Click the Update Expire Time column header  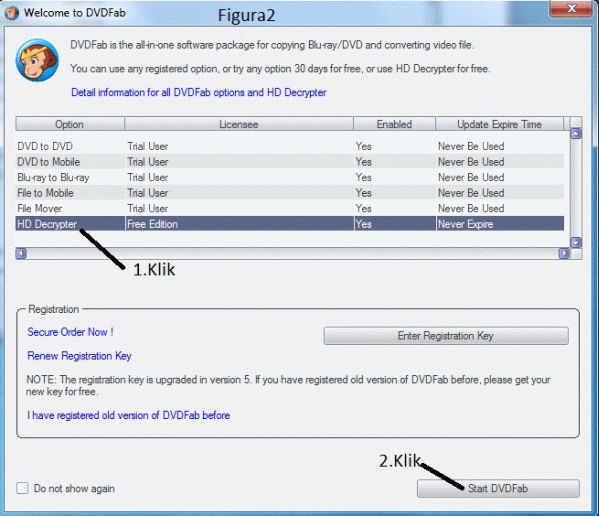tap(499, 124)
